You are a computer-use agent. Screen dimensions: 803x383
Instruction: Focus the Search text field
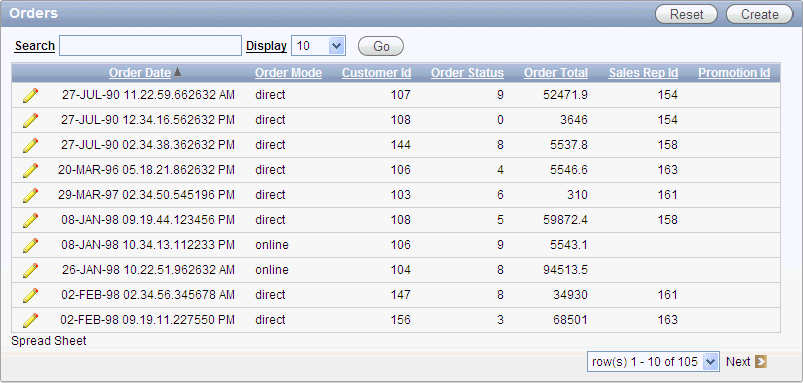151,46
